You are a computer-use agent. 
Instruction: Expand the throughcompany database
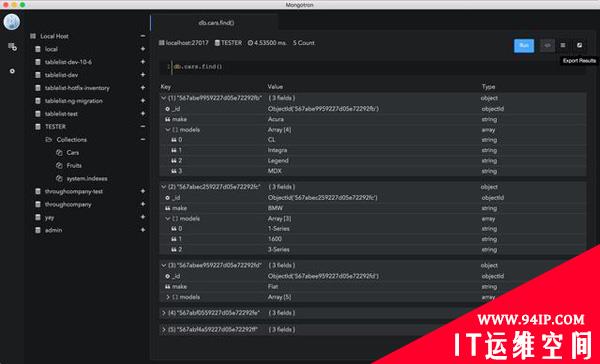143,204
